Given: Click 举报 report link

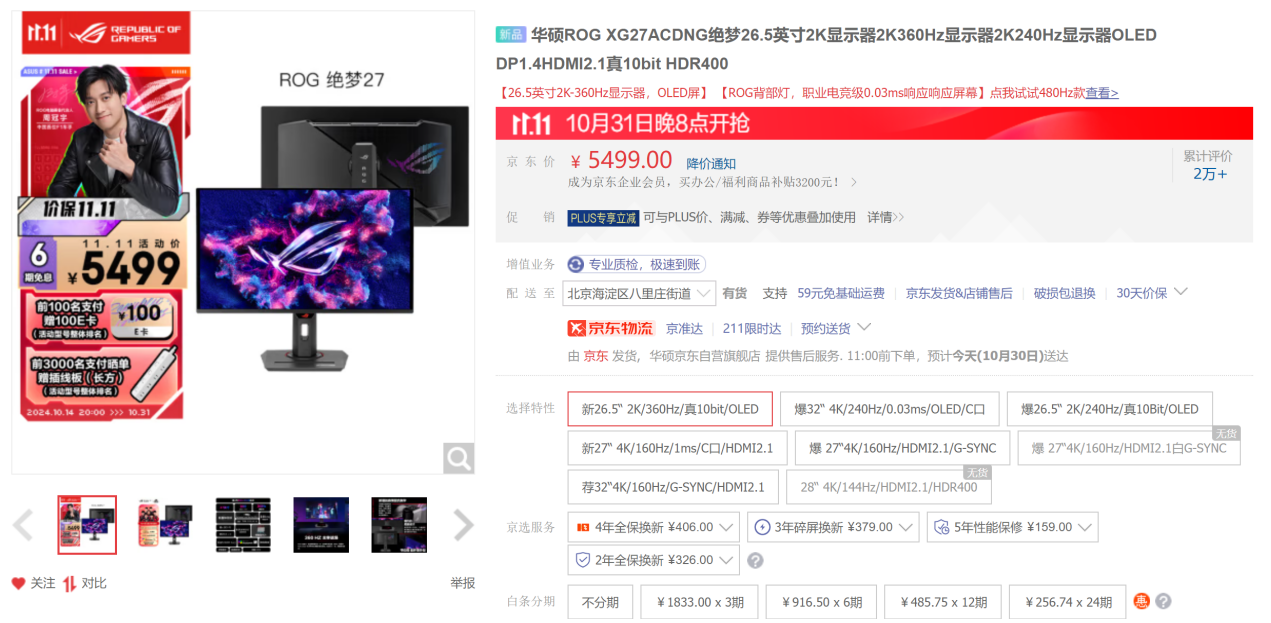Looking at the screenshot, I should click(463, 583).
